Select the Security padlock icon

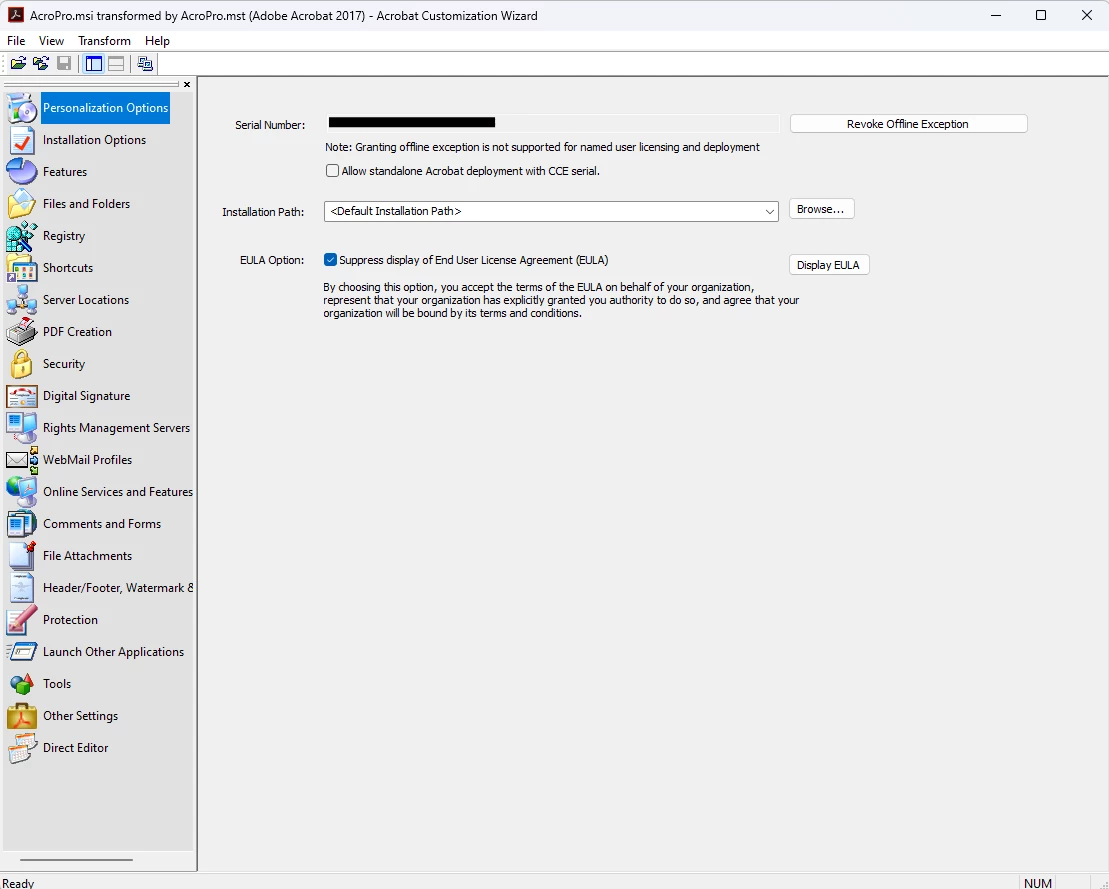(x=22, y=364)
